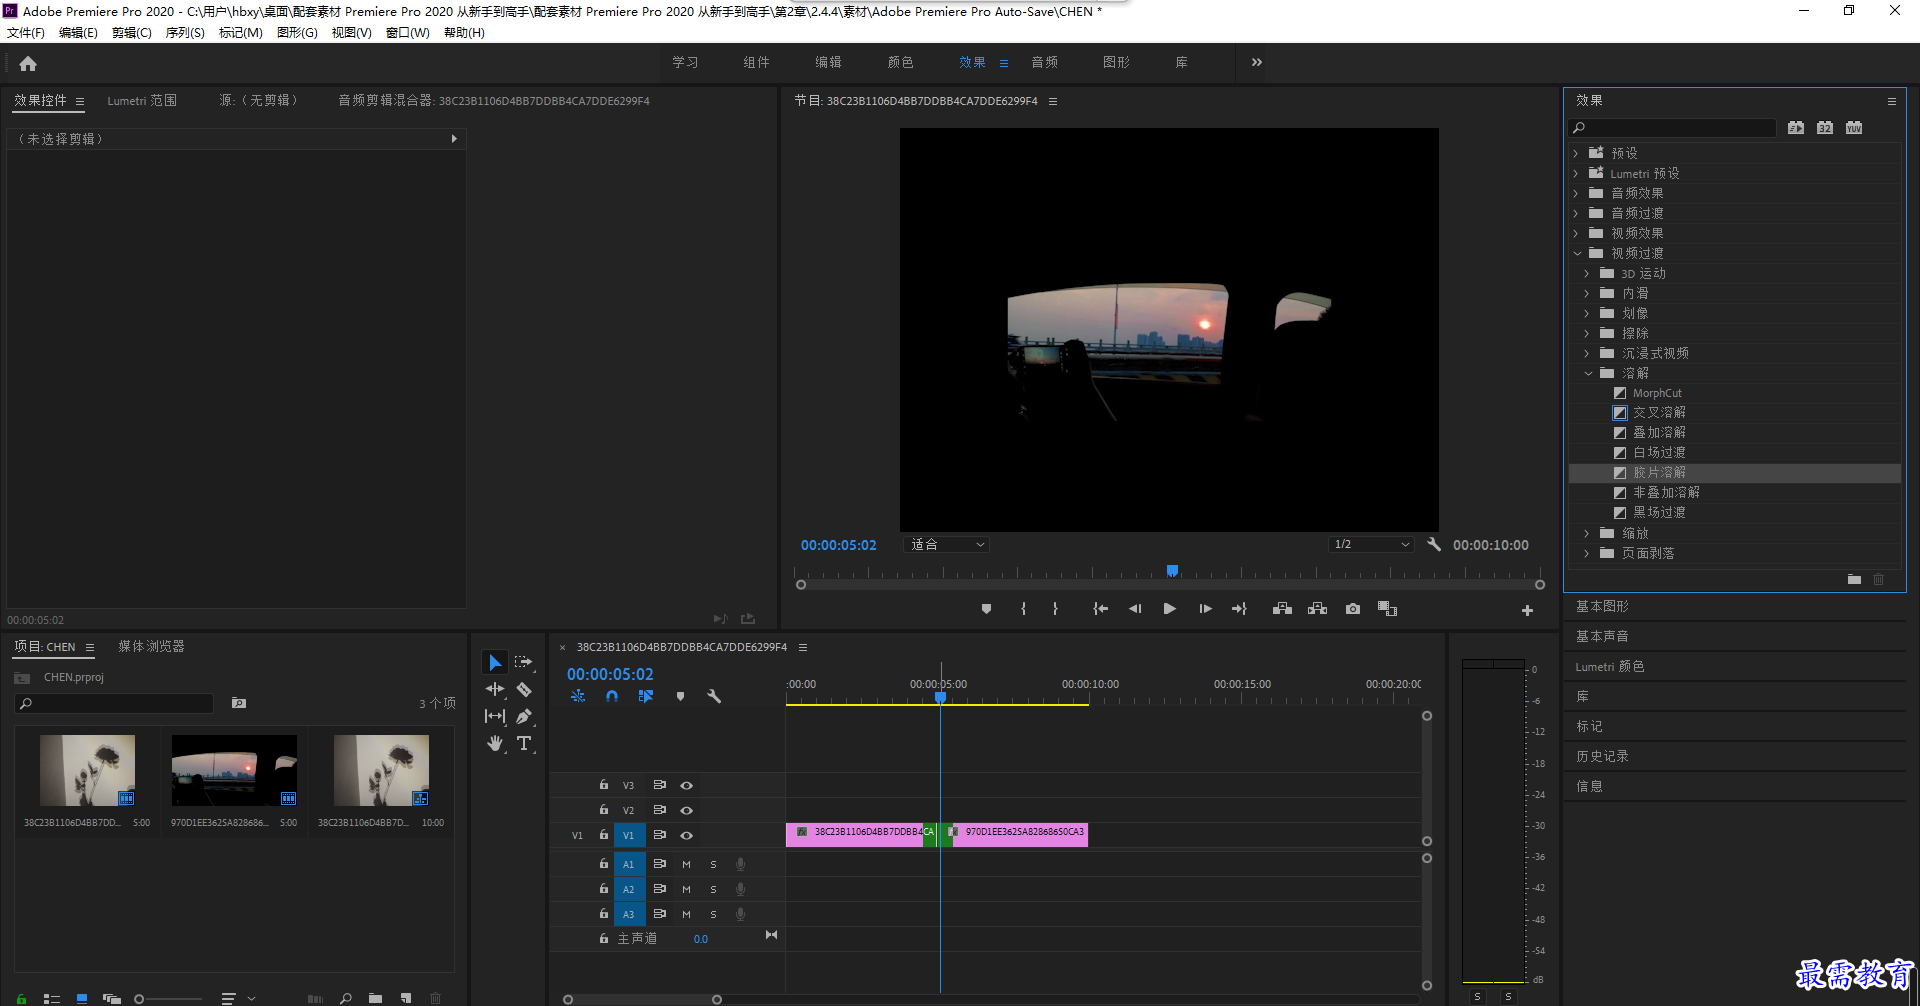The height and width of the screenshot is (1006, 1920).
Task: Open the 窗口(W) menu
Action: [408, 33]
